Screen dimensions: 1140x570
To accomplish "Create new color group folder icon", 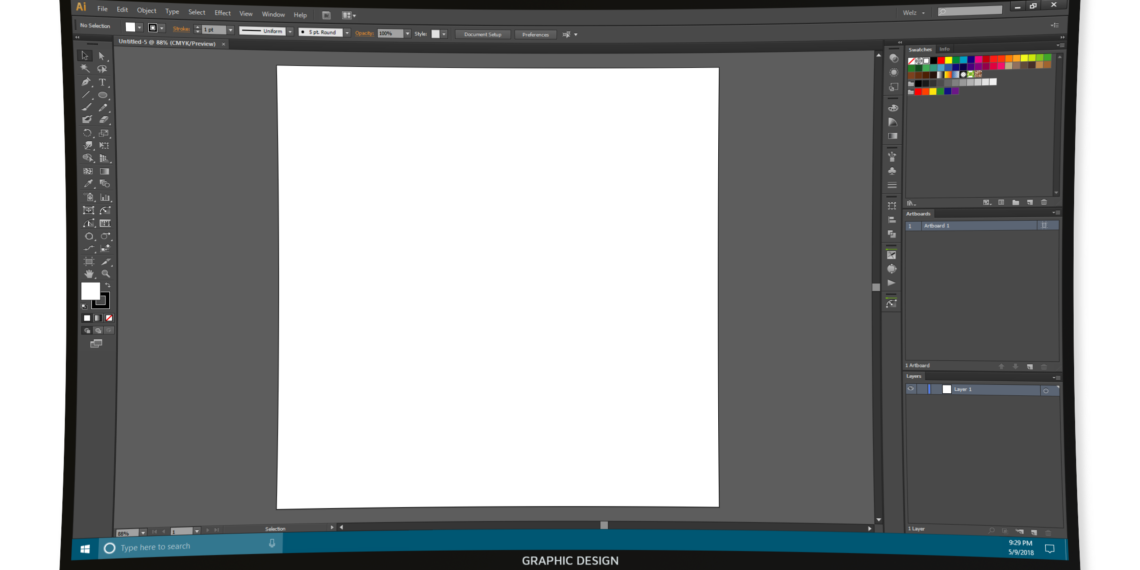I will coord(1016,202).
